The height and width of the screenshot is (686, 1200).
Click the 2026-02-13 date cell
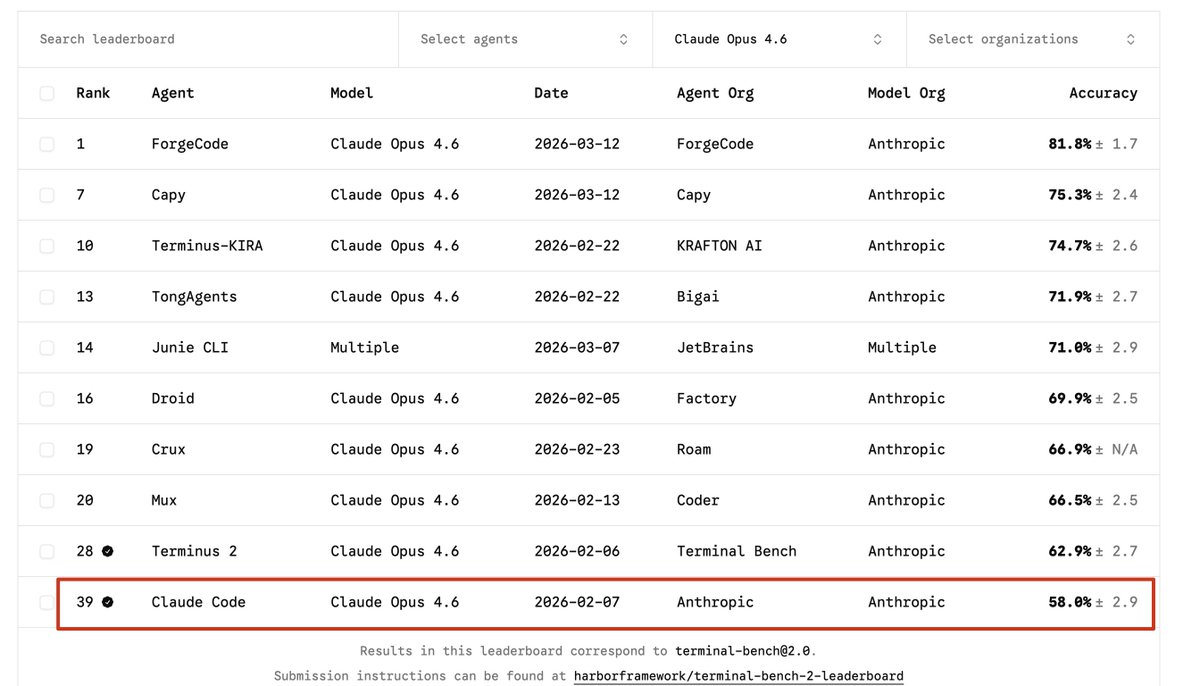(577, 501)
